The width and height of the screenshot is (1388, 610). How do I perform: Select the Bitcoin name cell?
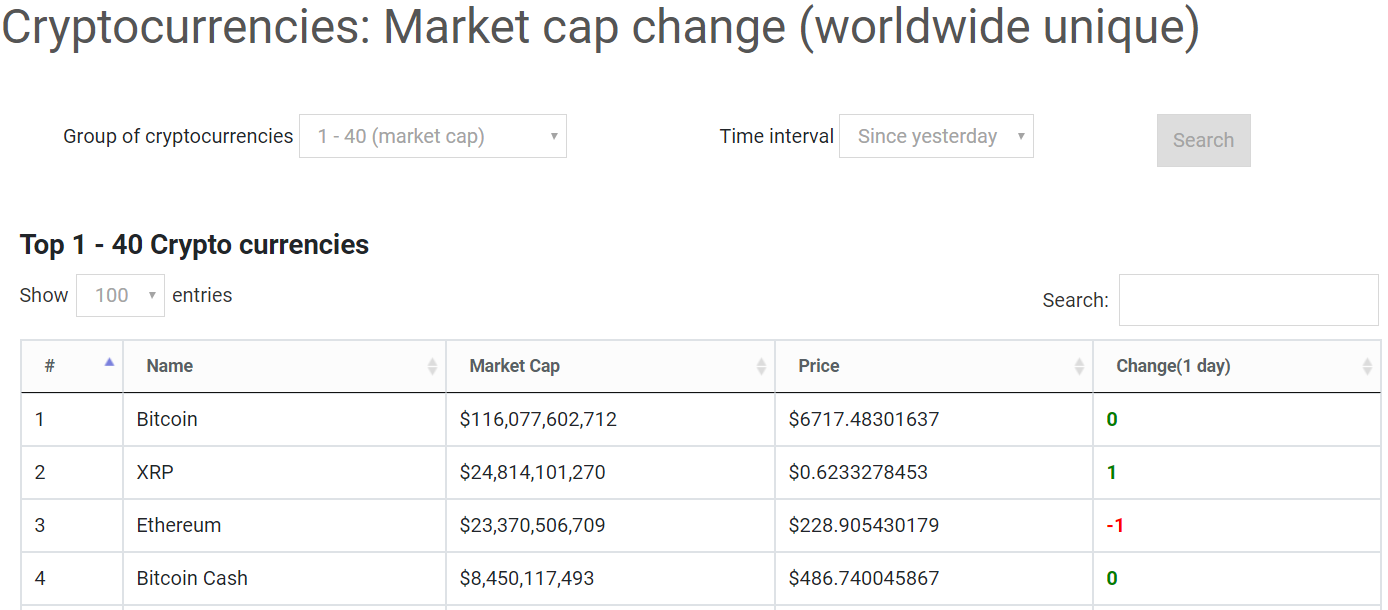[167, 419]
